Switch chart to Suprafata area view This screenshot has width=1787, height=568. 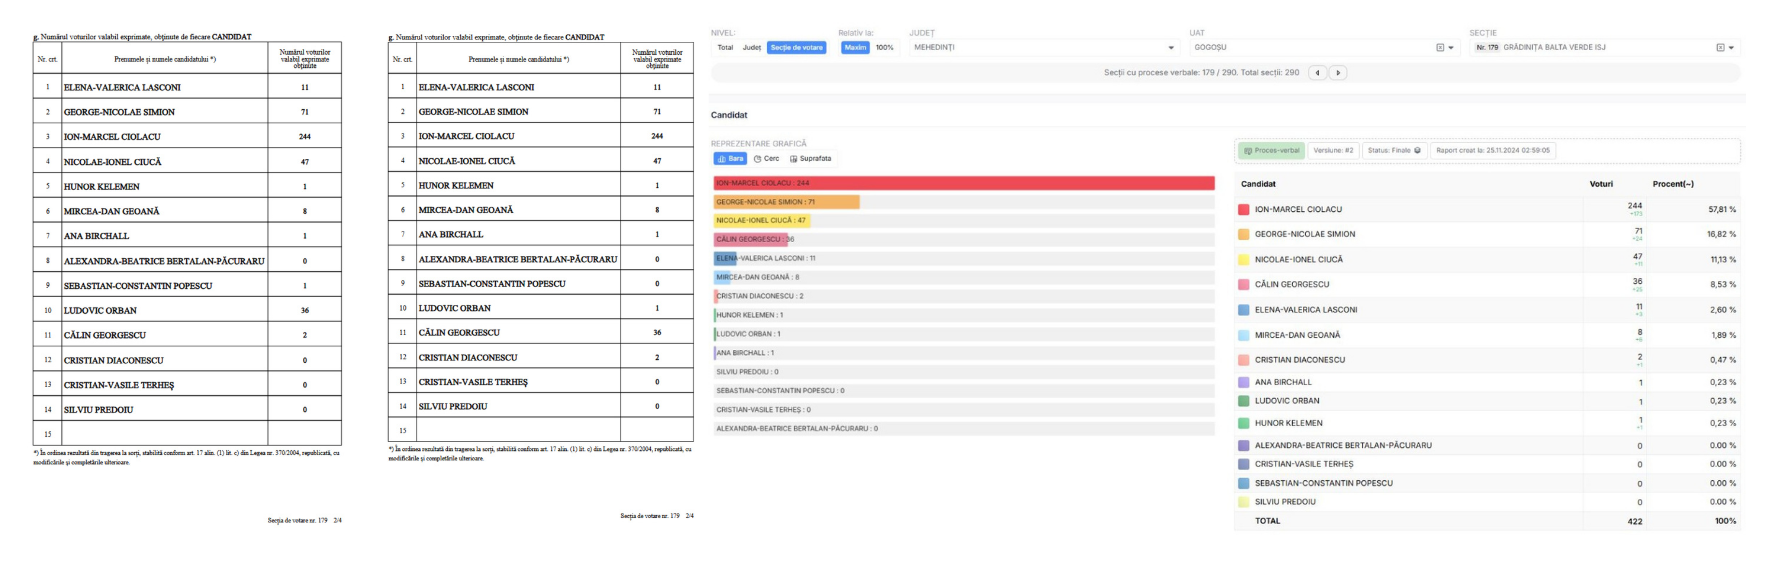(810, 159)
